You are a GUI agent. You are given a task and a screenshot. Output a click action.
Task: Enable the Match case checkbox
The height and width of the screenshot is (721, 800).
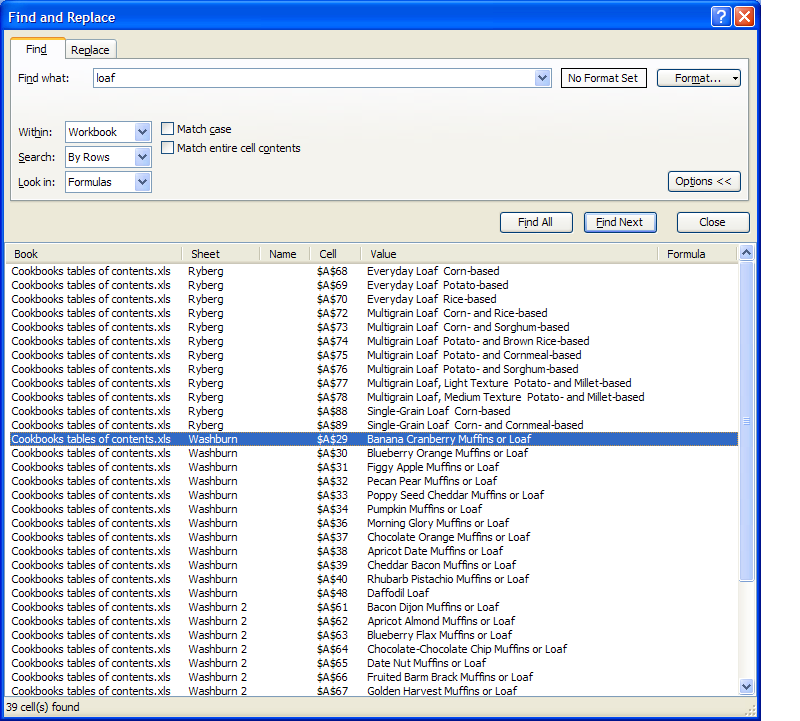tap(167, 129)
